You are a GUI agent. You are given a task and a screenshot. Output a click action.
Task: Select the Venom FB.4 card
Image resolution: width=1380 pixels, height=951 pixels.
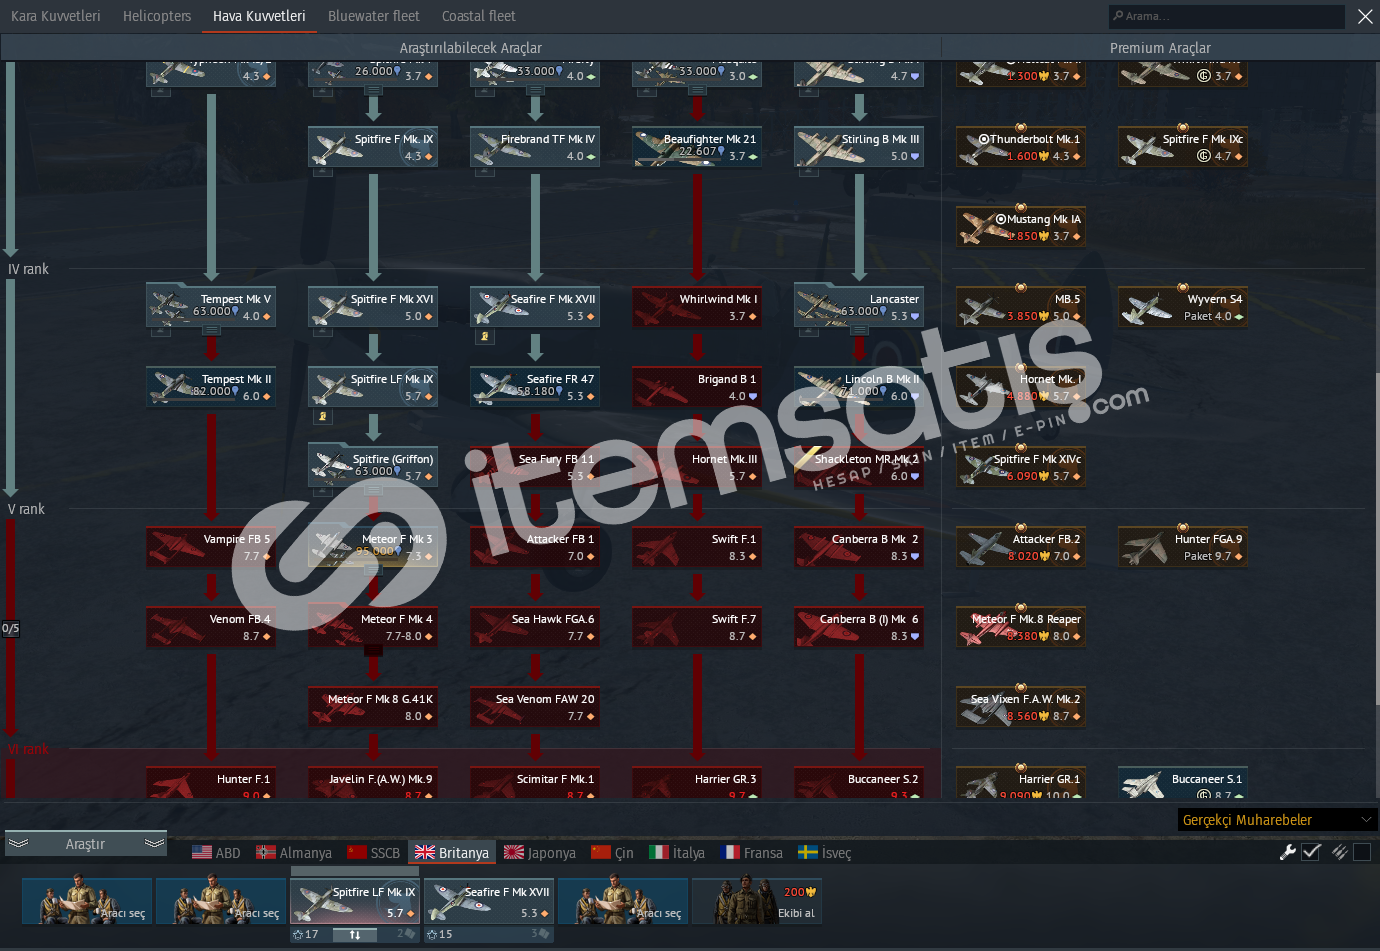pyautogui.click(x=211, y=627)
